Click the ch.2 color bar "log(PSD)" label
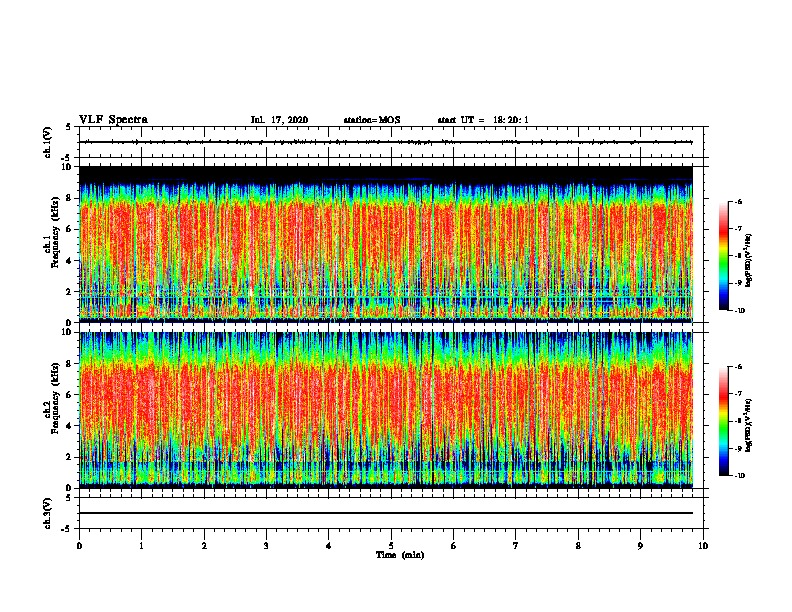The height and width of the screenshot is (612, 792). tap(749, 425)
